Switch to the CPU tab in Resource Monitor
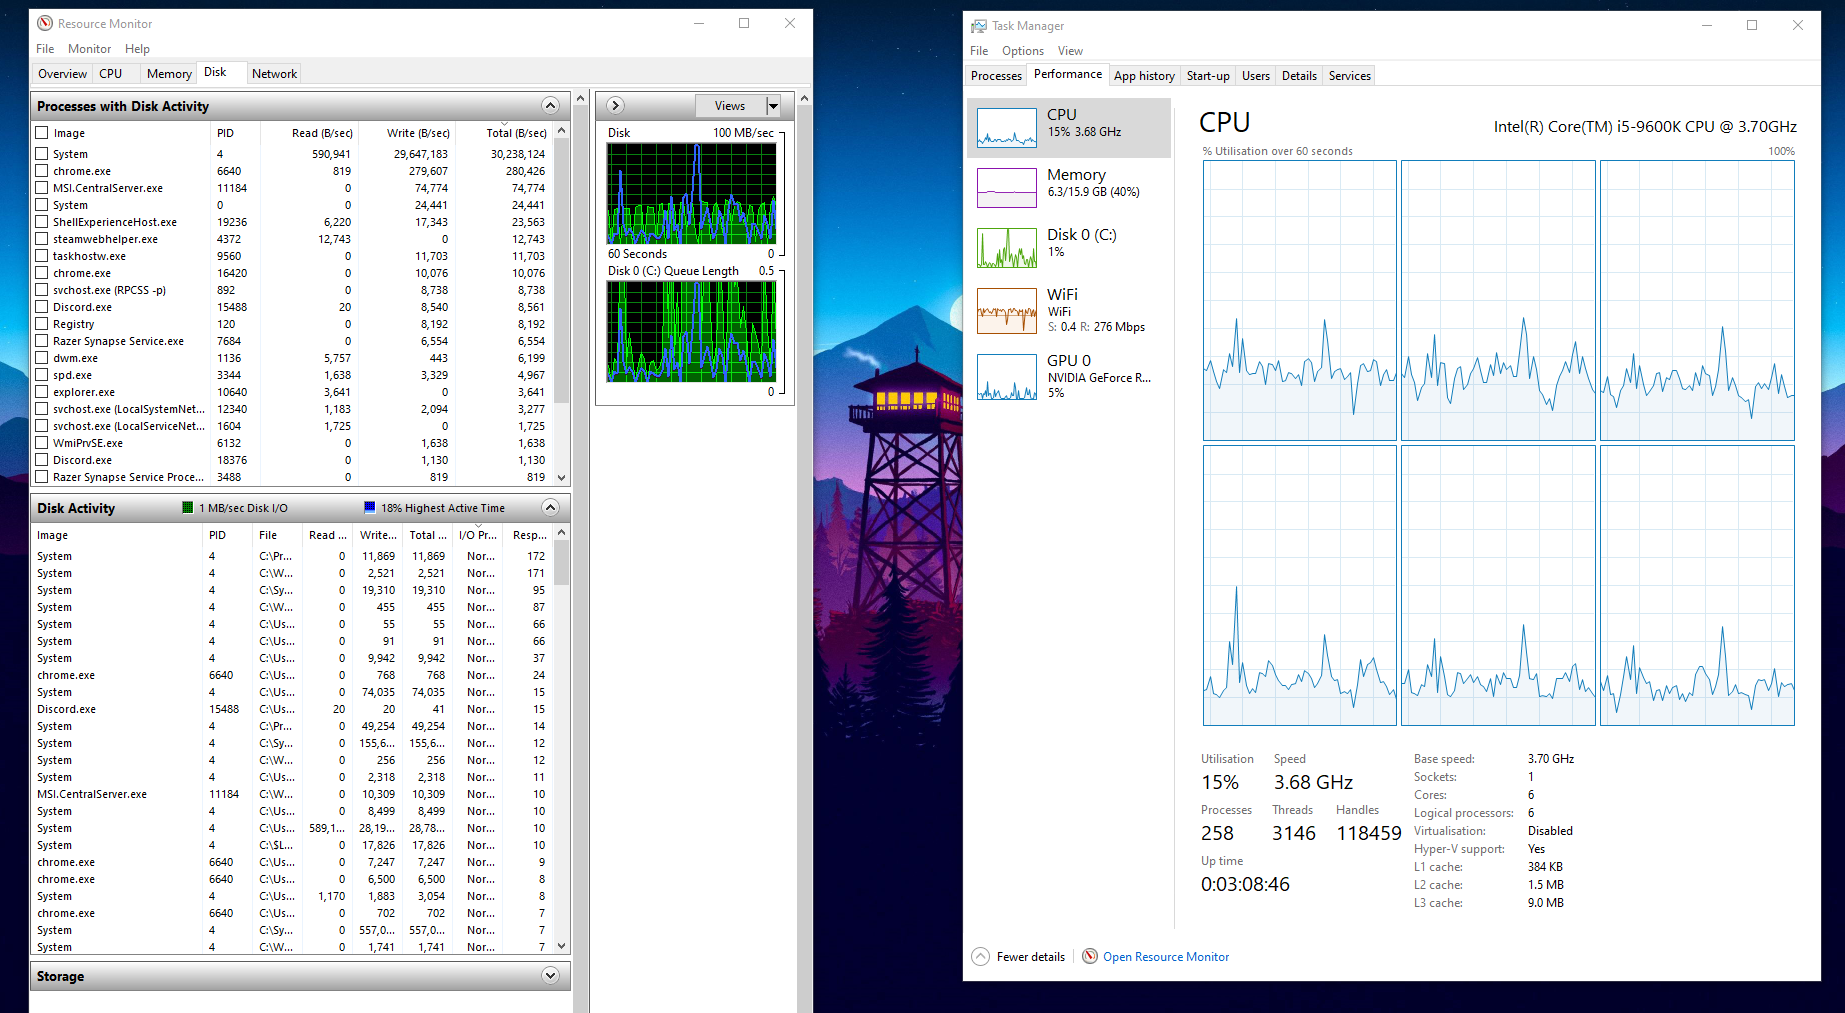 110,74
